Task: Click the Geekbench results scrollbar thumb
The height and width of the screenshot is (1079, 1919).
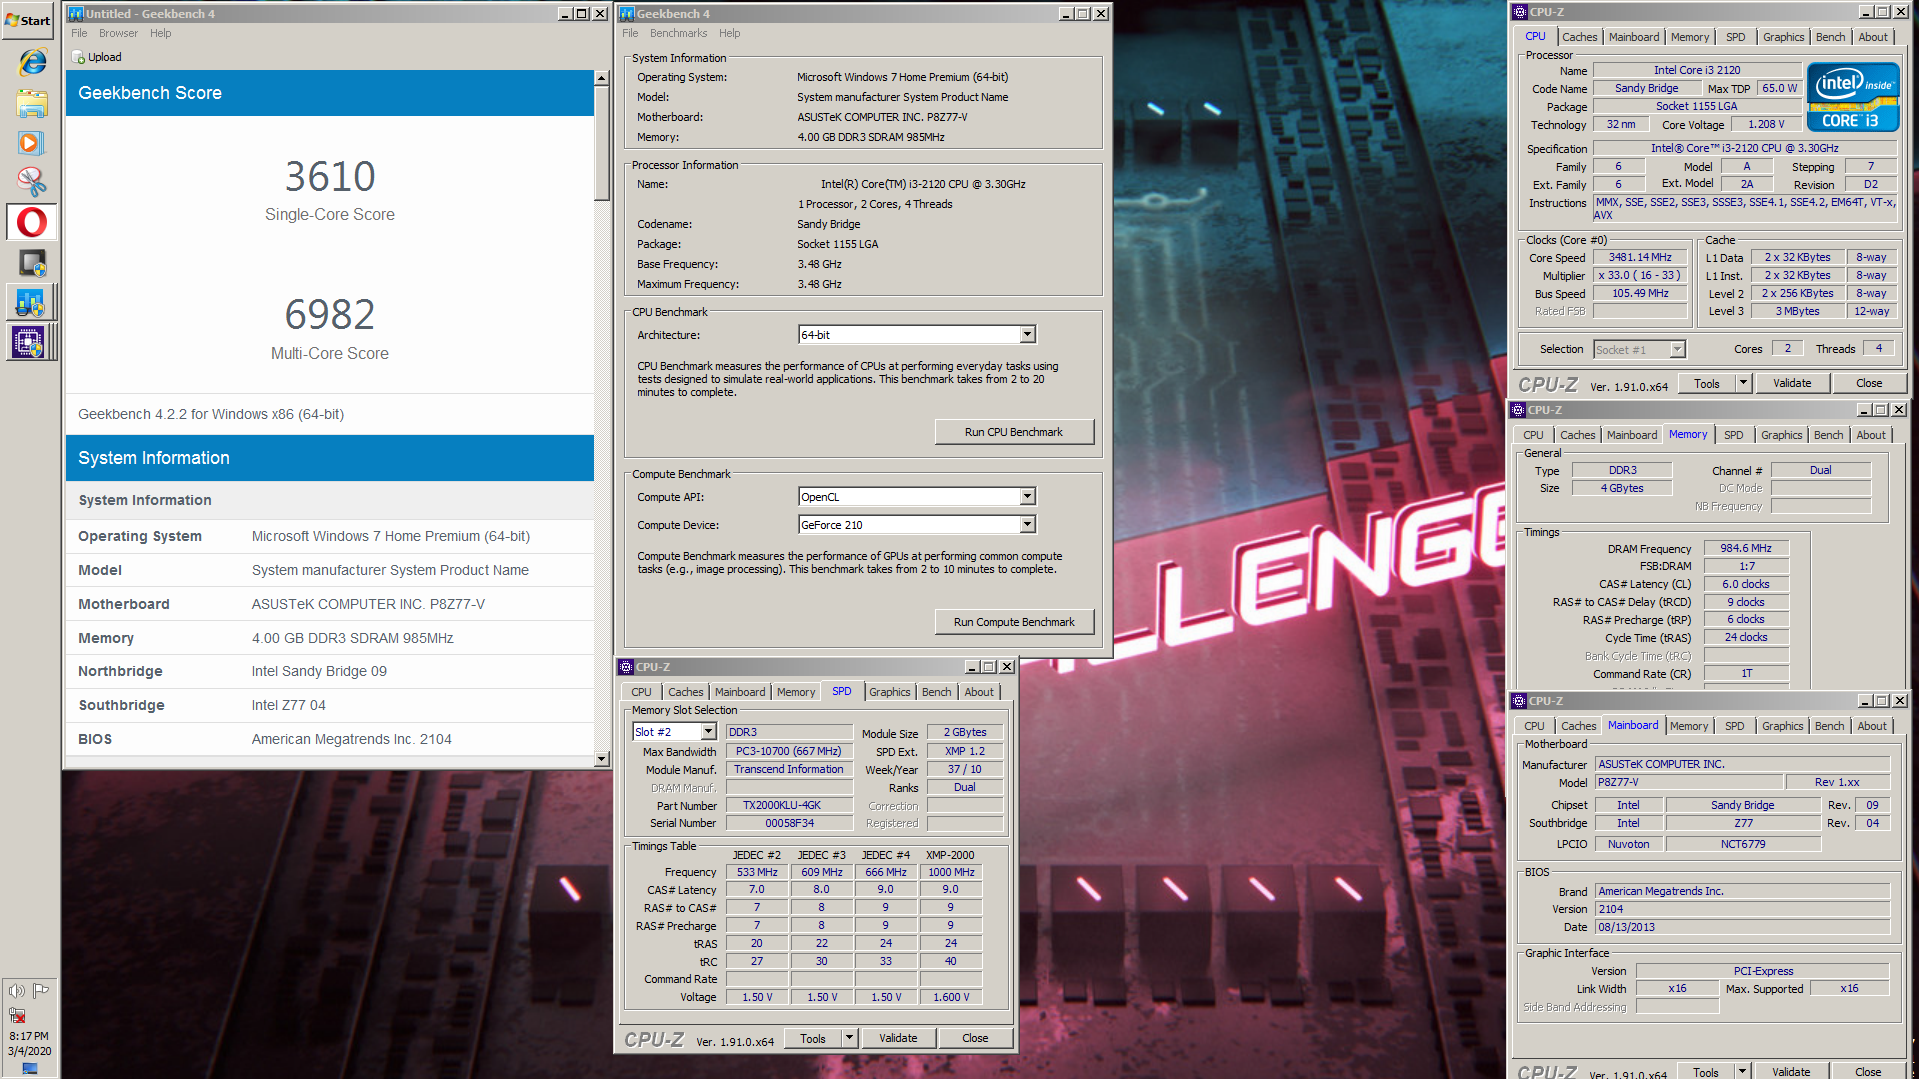Action: [601, 143]
